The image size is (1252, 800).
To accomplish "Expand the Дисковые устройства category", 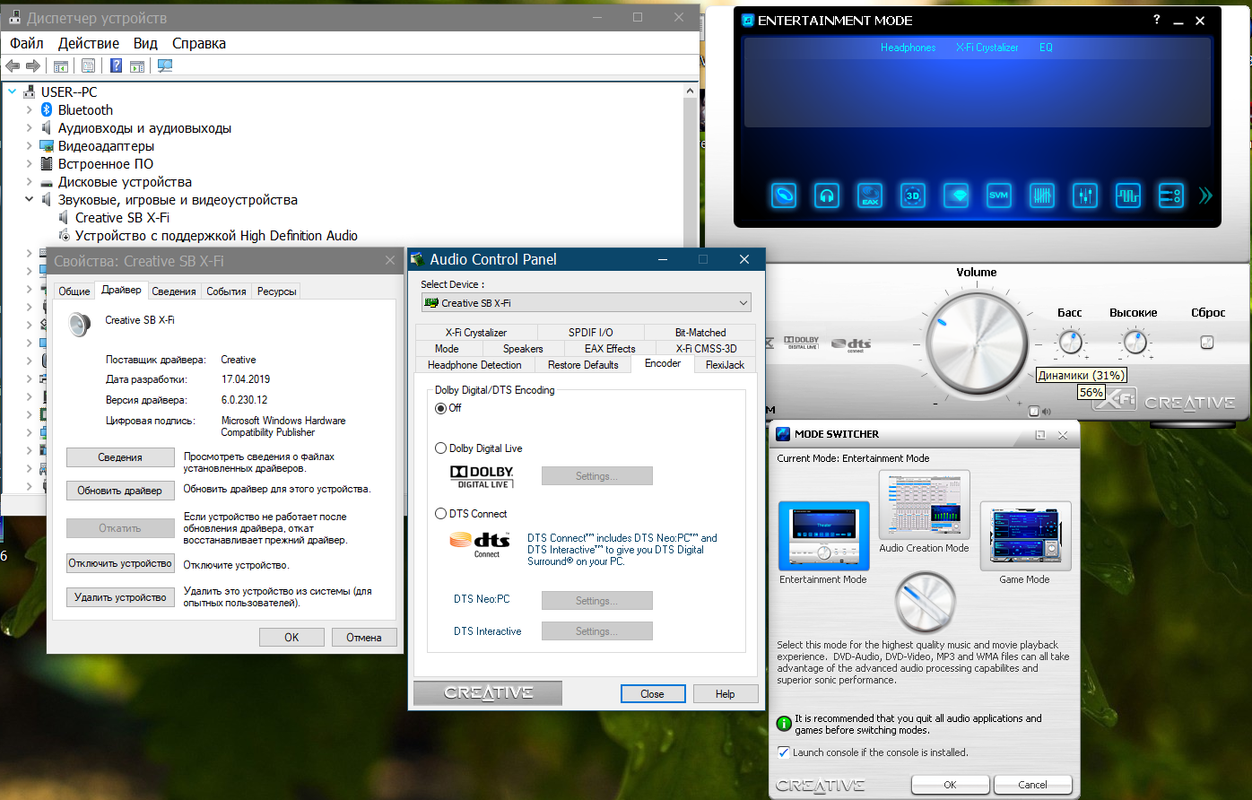I will [x=30, y=182].
